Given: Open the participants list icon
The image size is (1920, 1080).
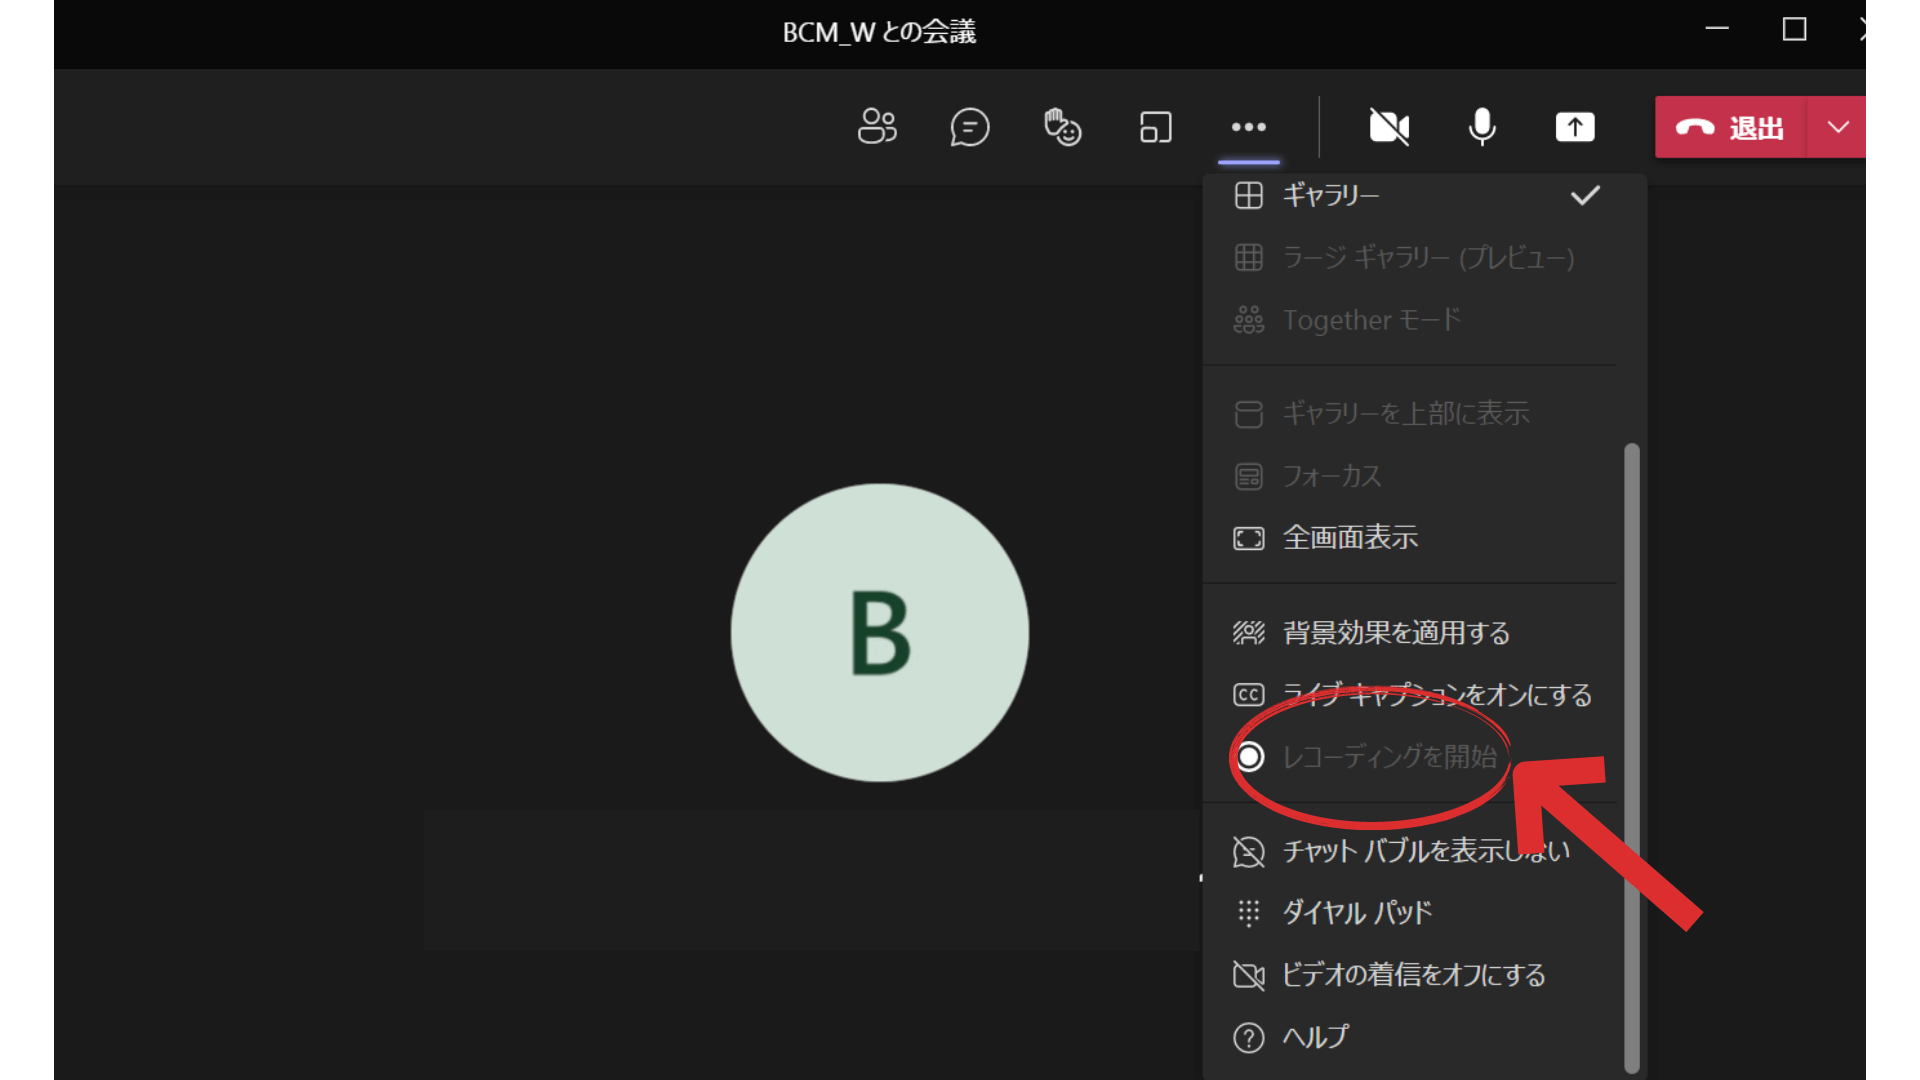Looking at the screenshot, I should (876, 127).
